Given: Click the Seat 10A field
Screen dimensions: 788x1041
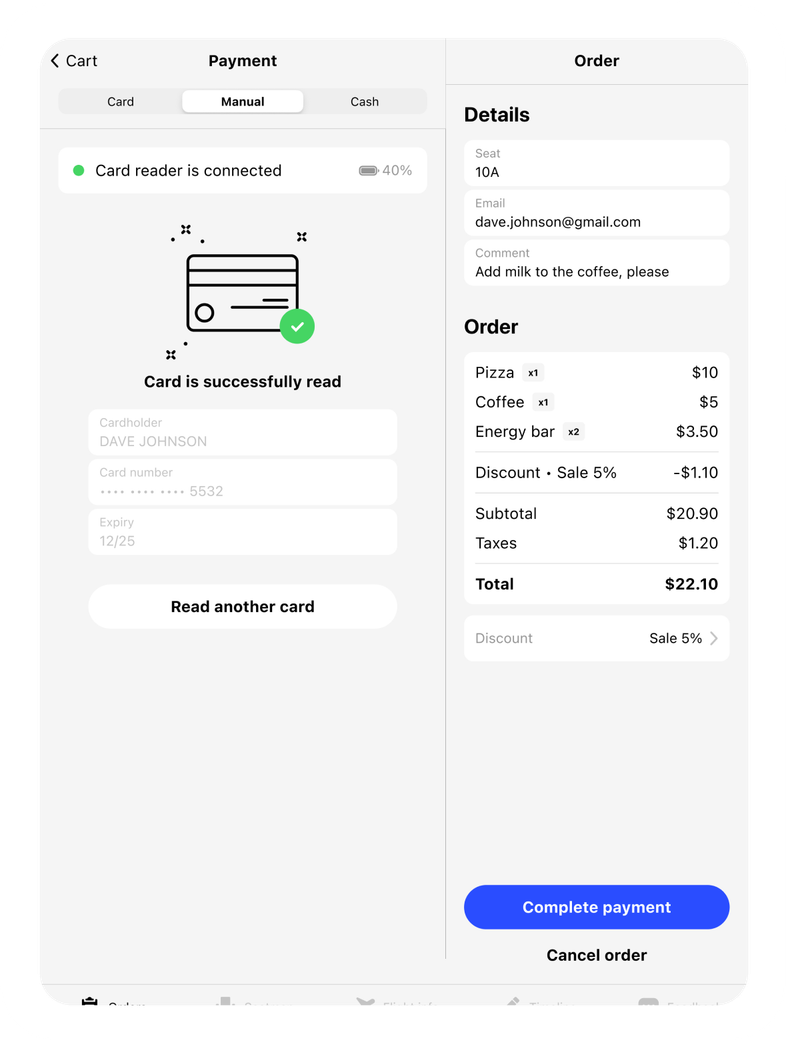Looking at the screenshot, I should [596, 163].
